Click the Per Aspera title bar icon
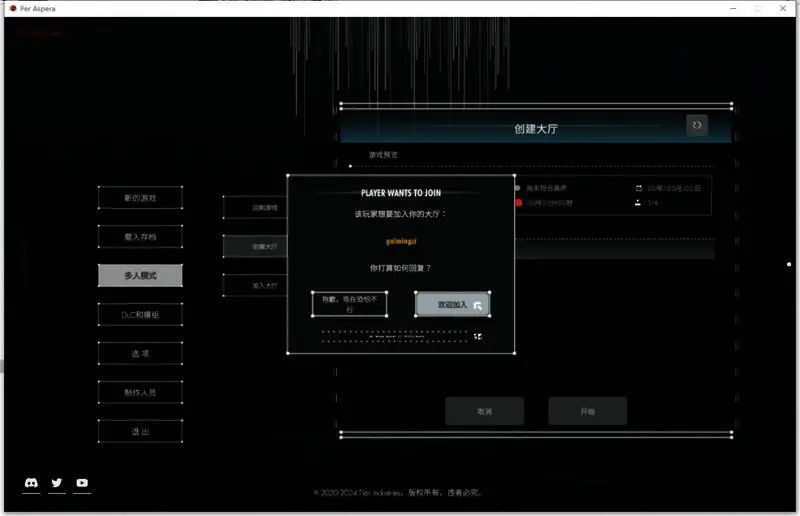This screenshot has height=516, width=800. tap(11, 8)
